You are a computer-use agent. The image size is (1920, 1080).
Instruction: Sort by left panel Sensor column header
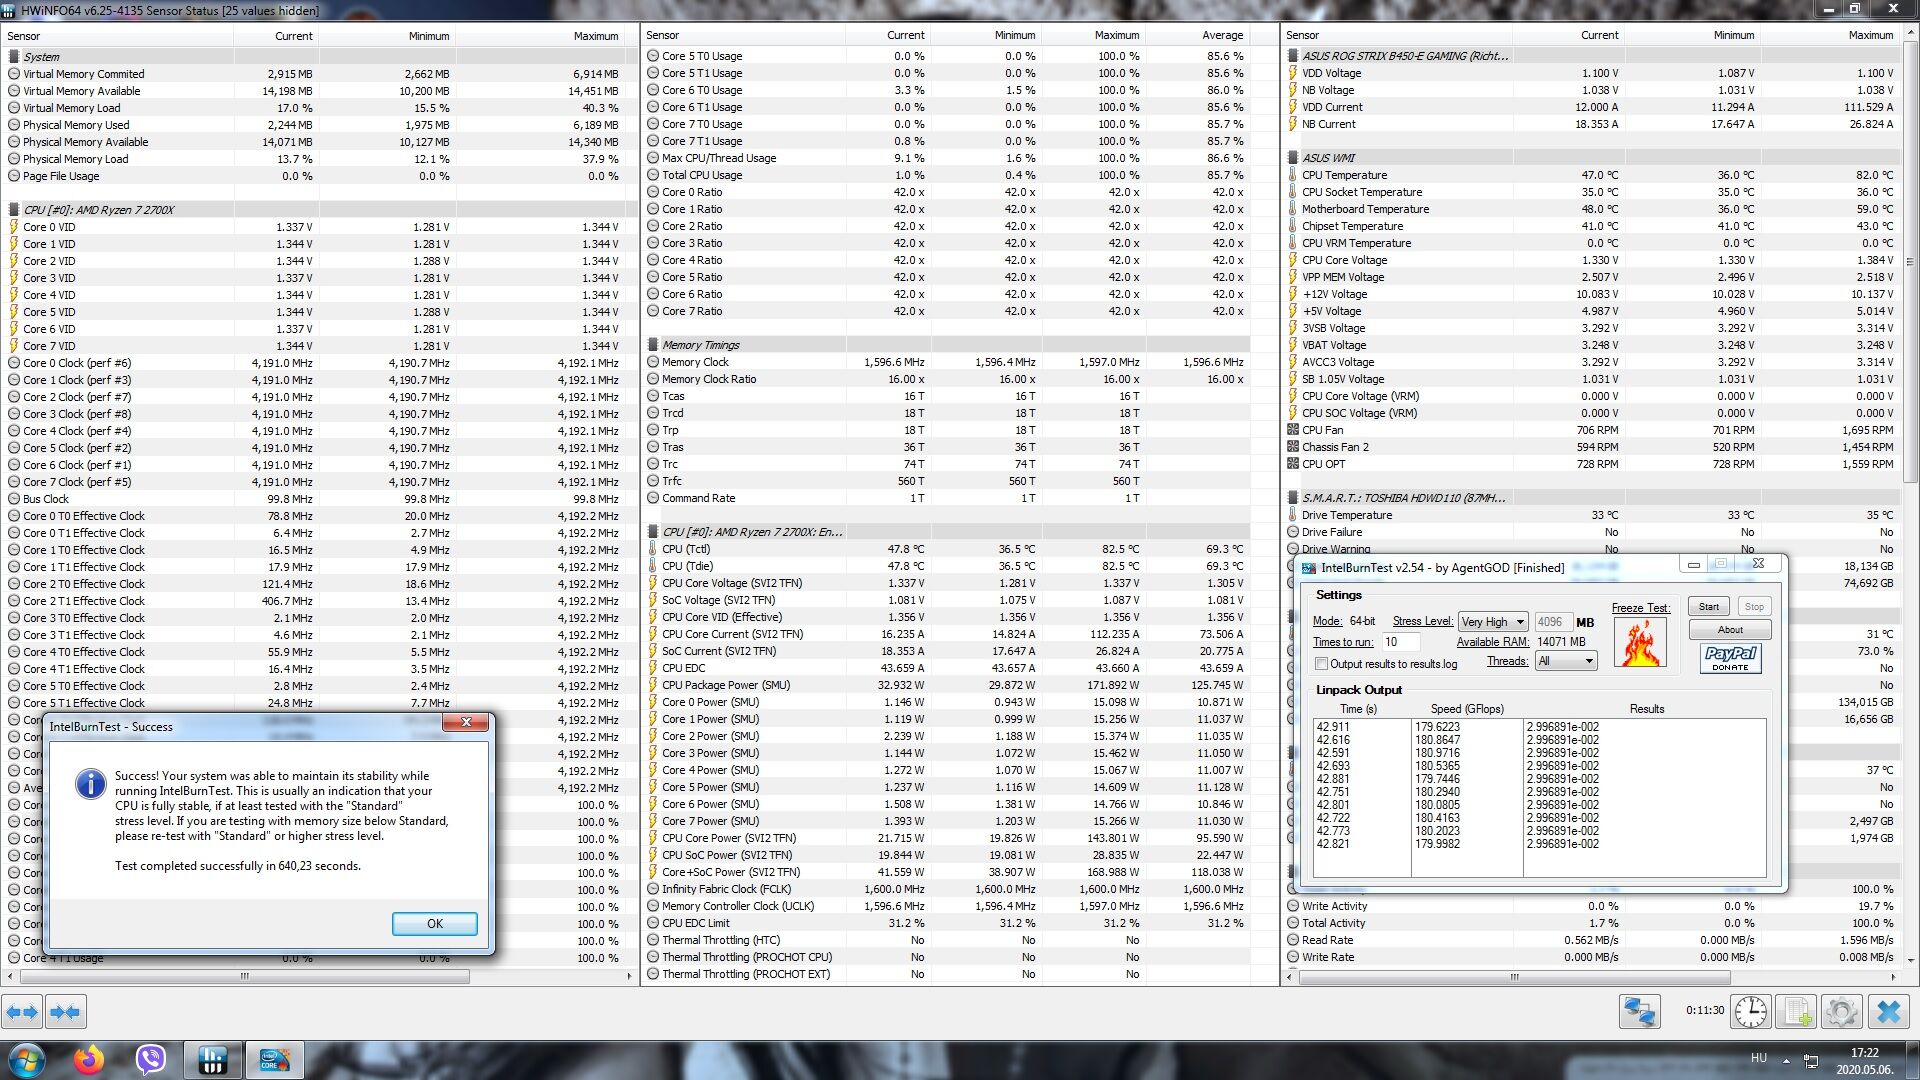tap(117, 36)
